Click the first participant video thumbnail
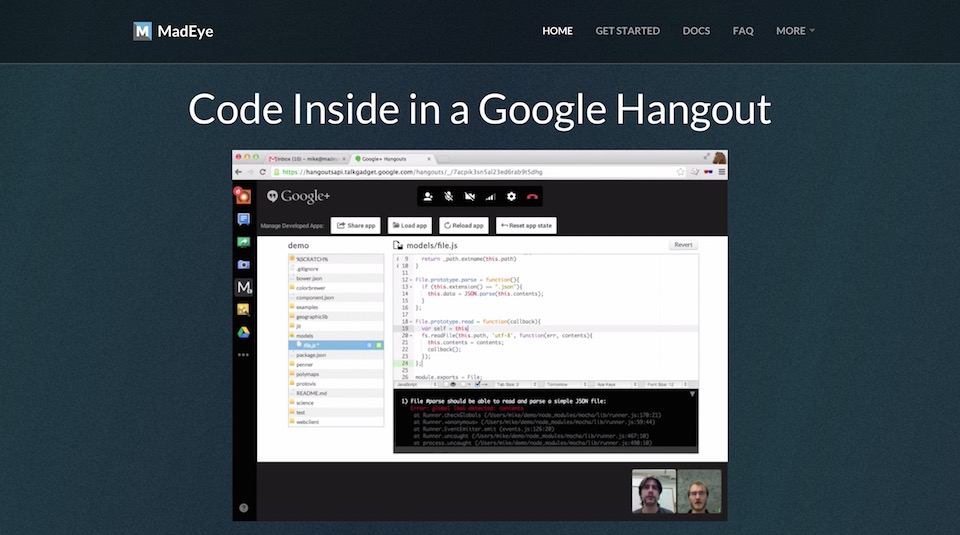 pos(654,491)
